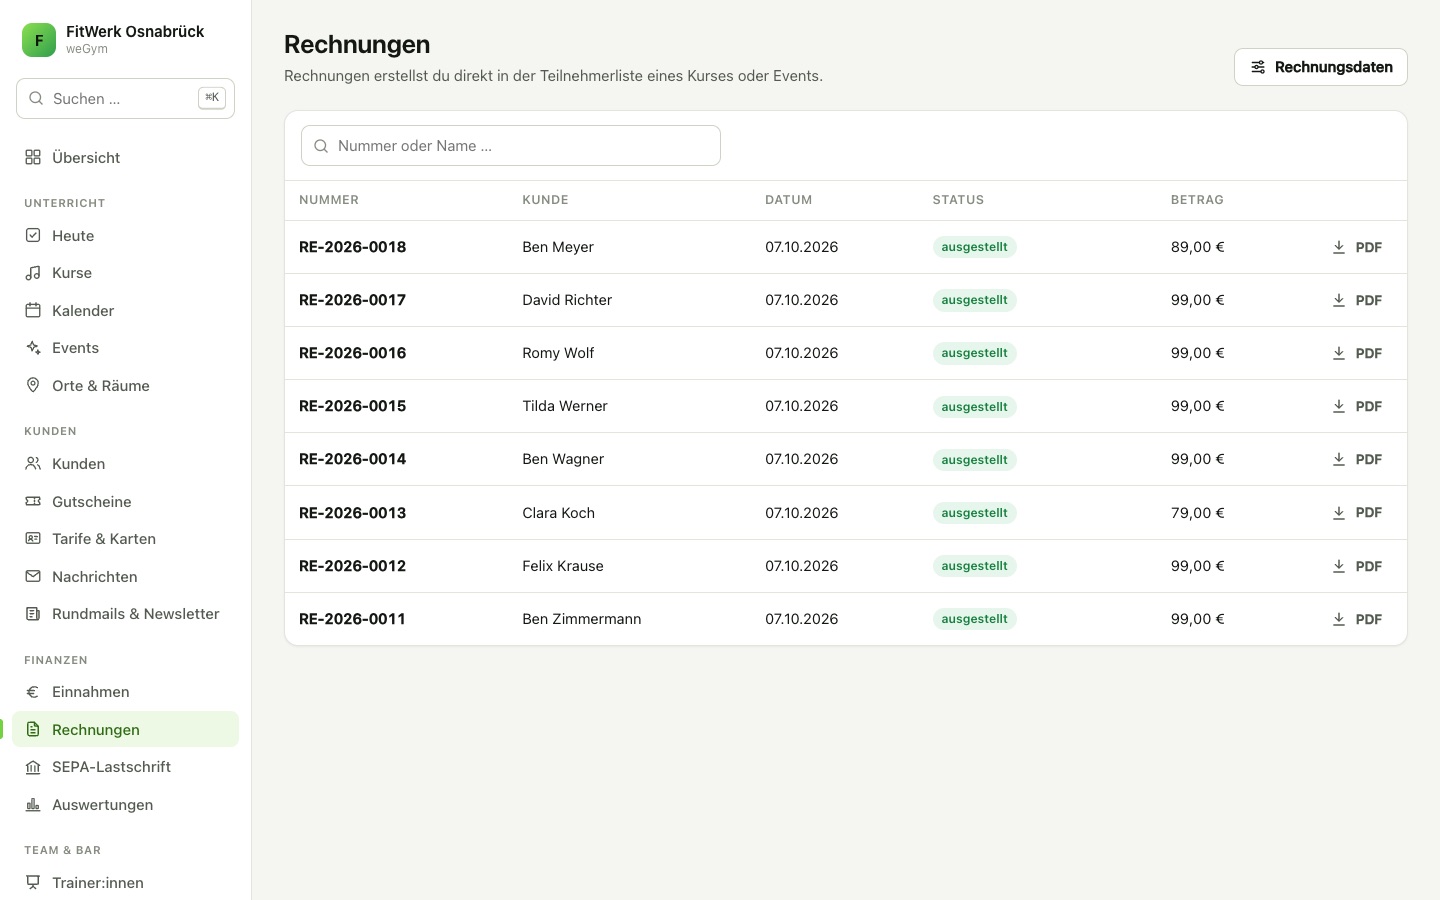Click the Nachrichten envelope icon
The height and width of the screenshot is (900, 1440).
(33, 576)
